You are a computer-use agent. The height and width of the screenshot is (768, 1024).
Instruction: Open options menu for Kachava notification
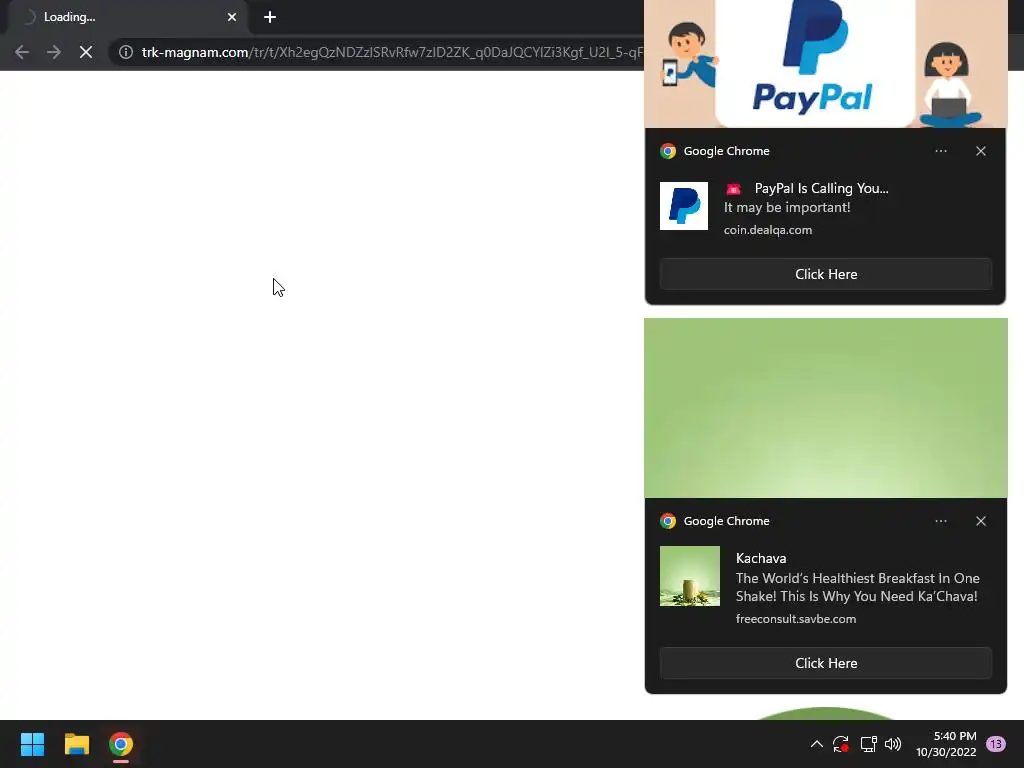(940, 521)
